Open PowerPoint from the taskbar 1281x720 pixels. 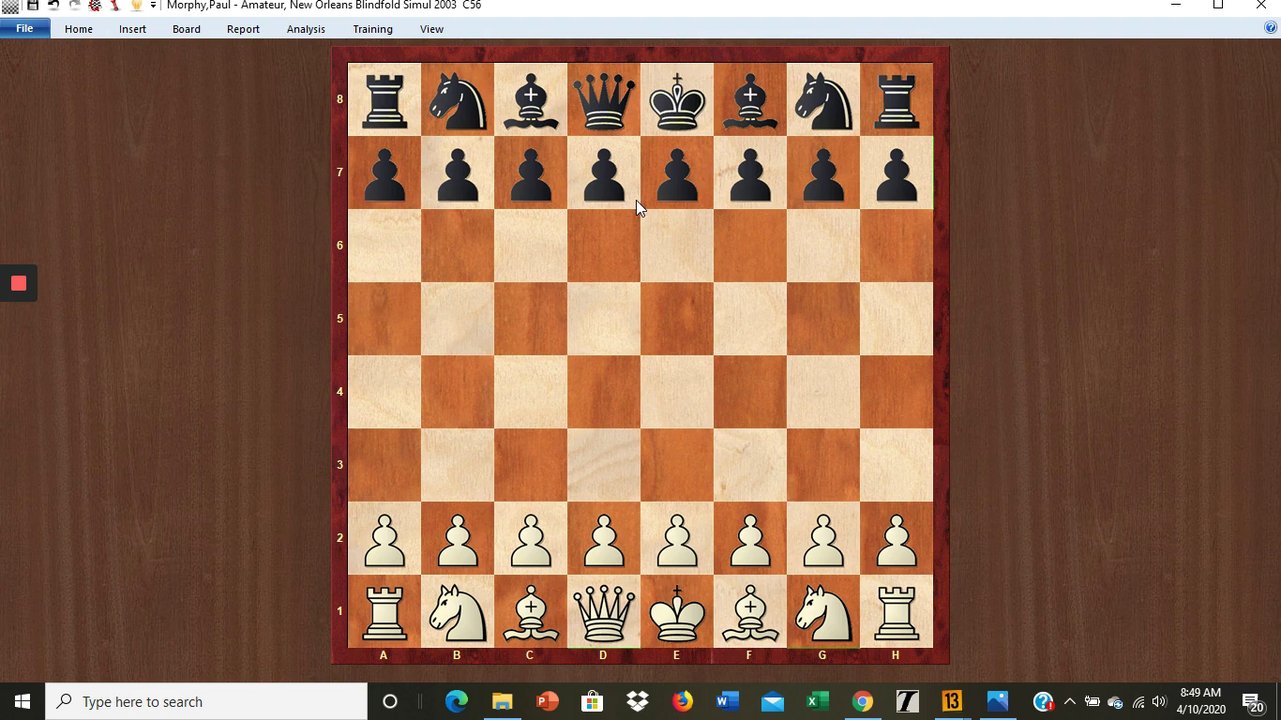[547, 701]
